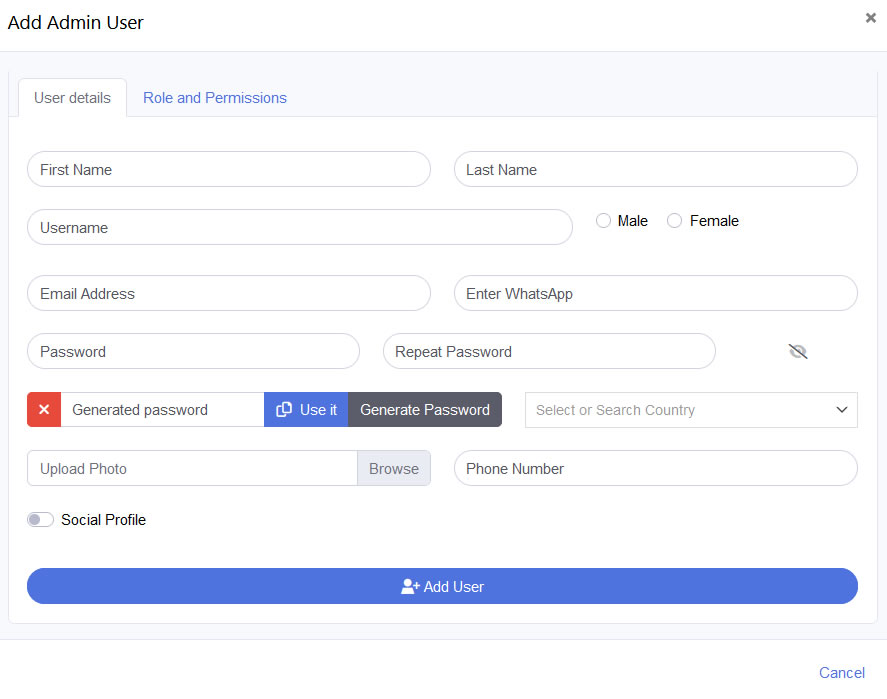This screenshot has width=887, height=699.
Task: Click the blue Add User button
Action: [x=442, y=587]
